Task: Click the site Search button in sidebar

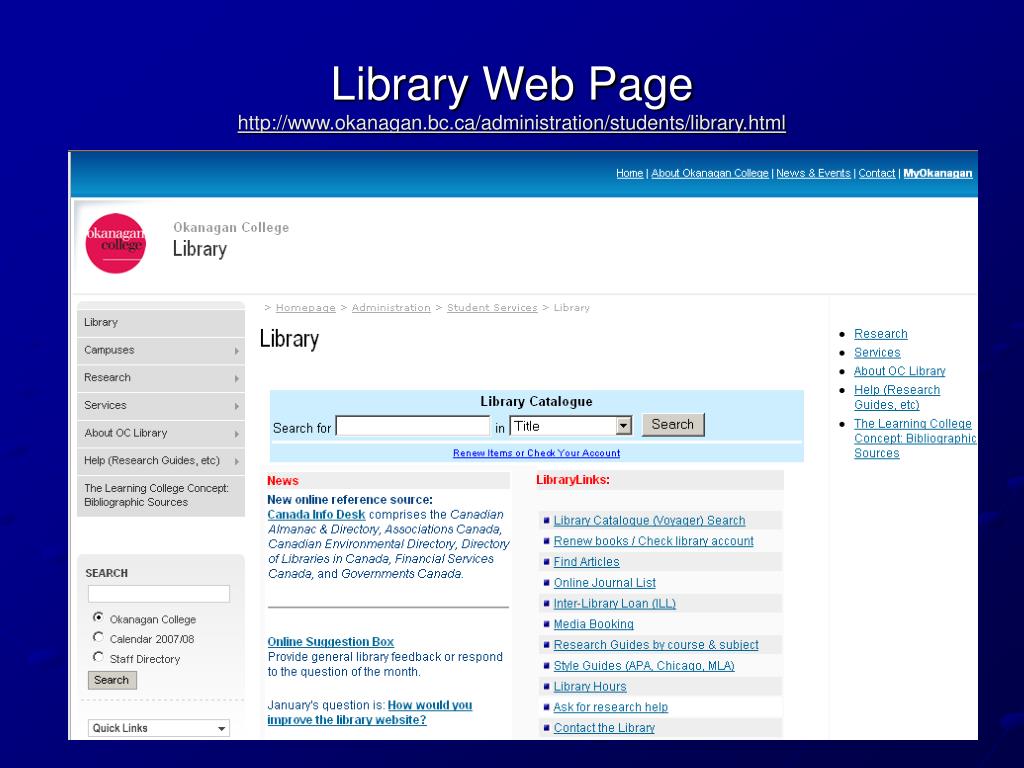Action: (112, 680)
